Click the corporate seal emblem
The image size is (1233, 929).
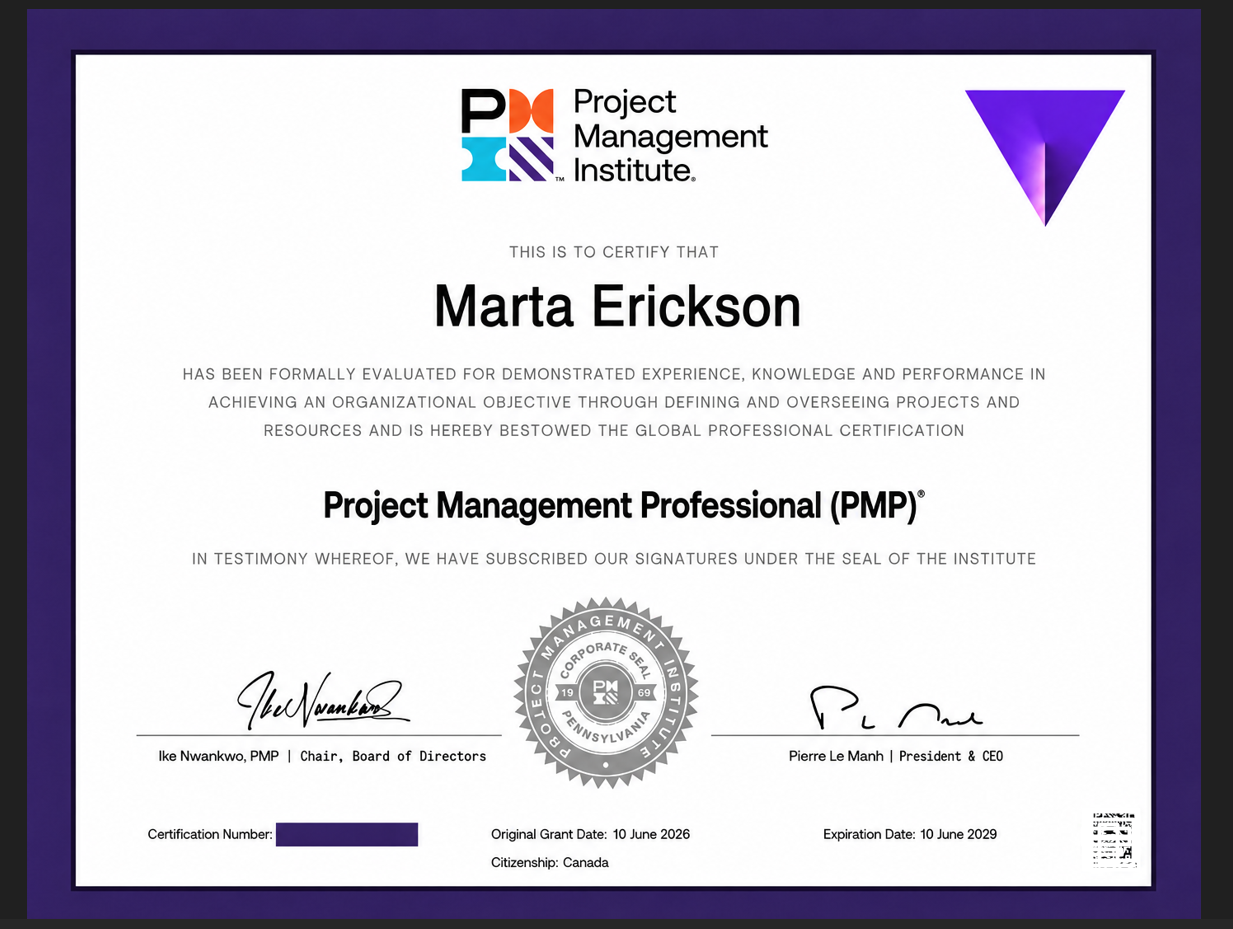[606, 692]
